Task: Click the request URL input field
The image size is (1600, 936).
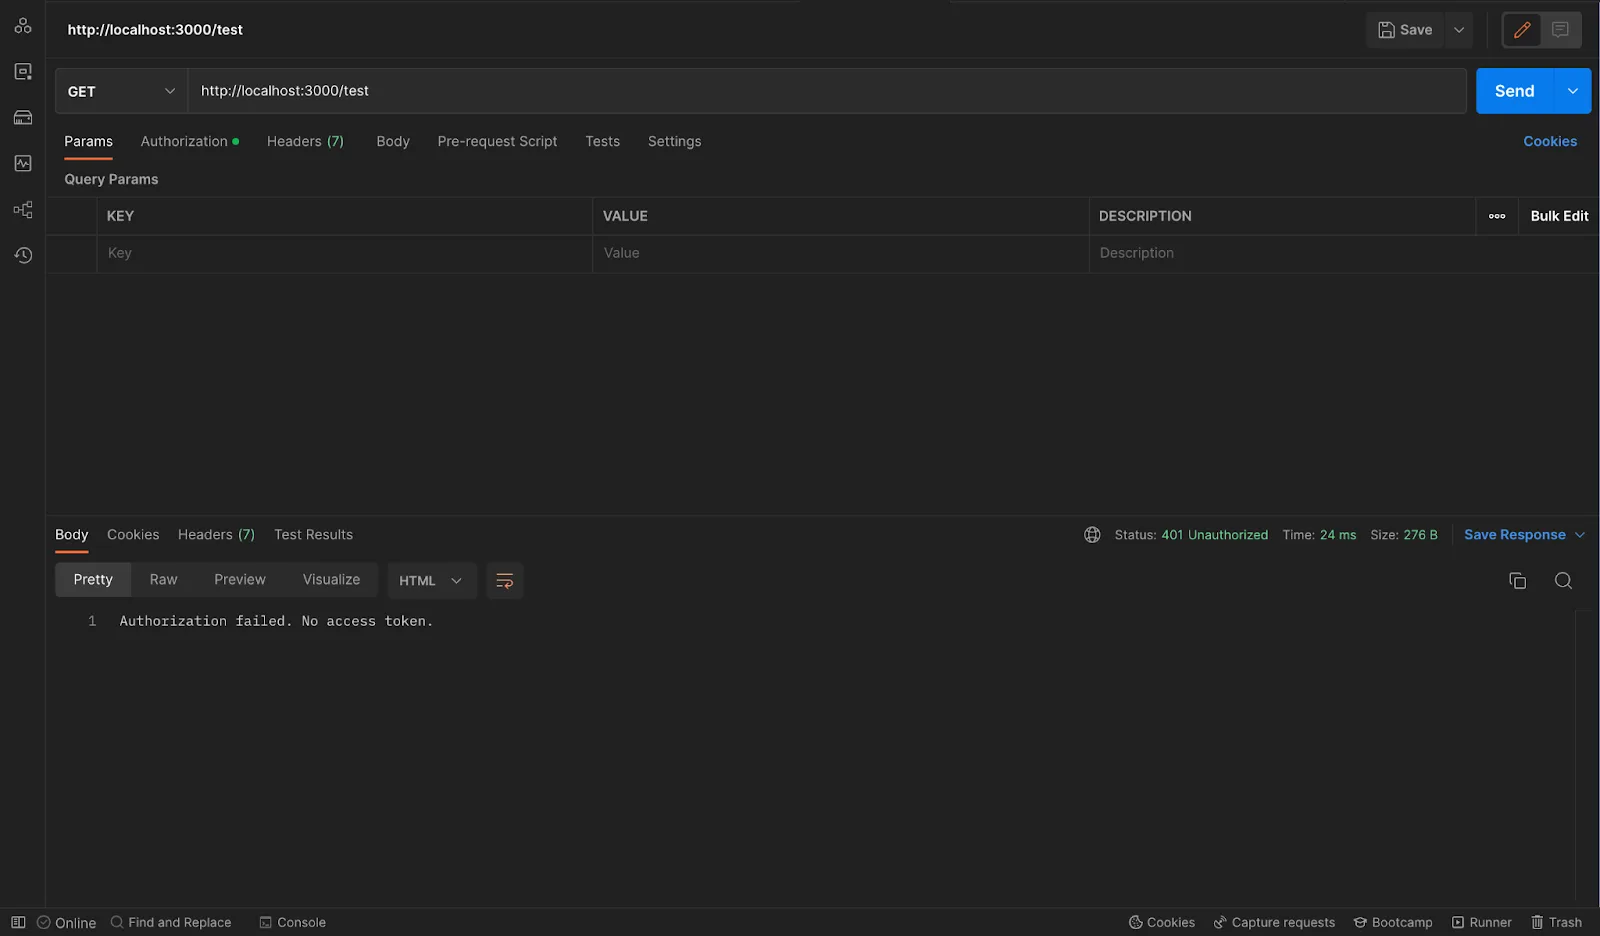Action: (x=827, y=91)
